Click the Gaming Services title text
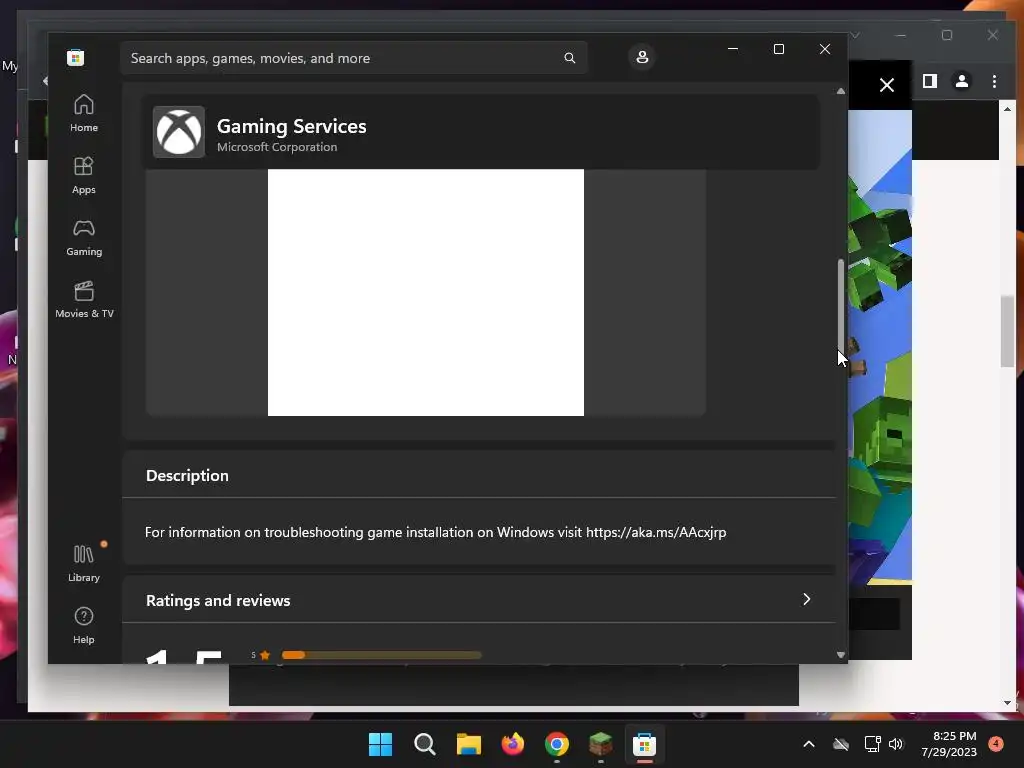Screen dimensions: 1024x768 pyautogui.click(x=291, y=126)
